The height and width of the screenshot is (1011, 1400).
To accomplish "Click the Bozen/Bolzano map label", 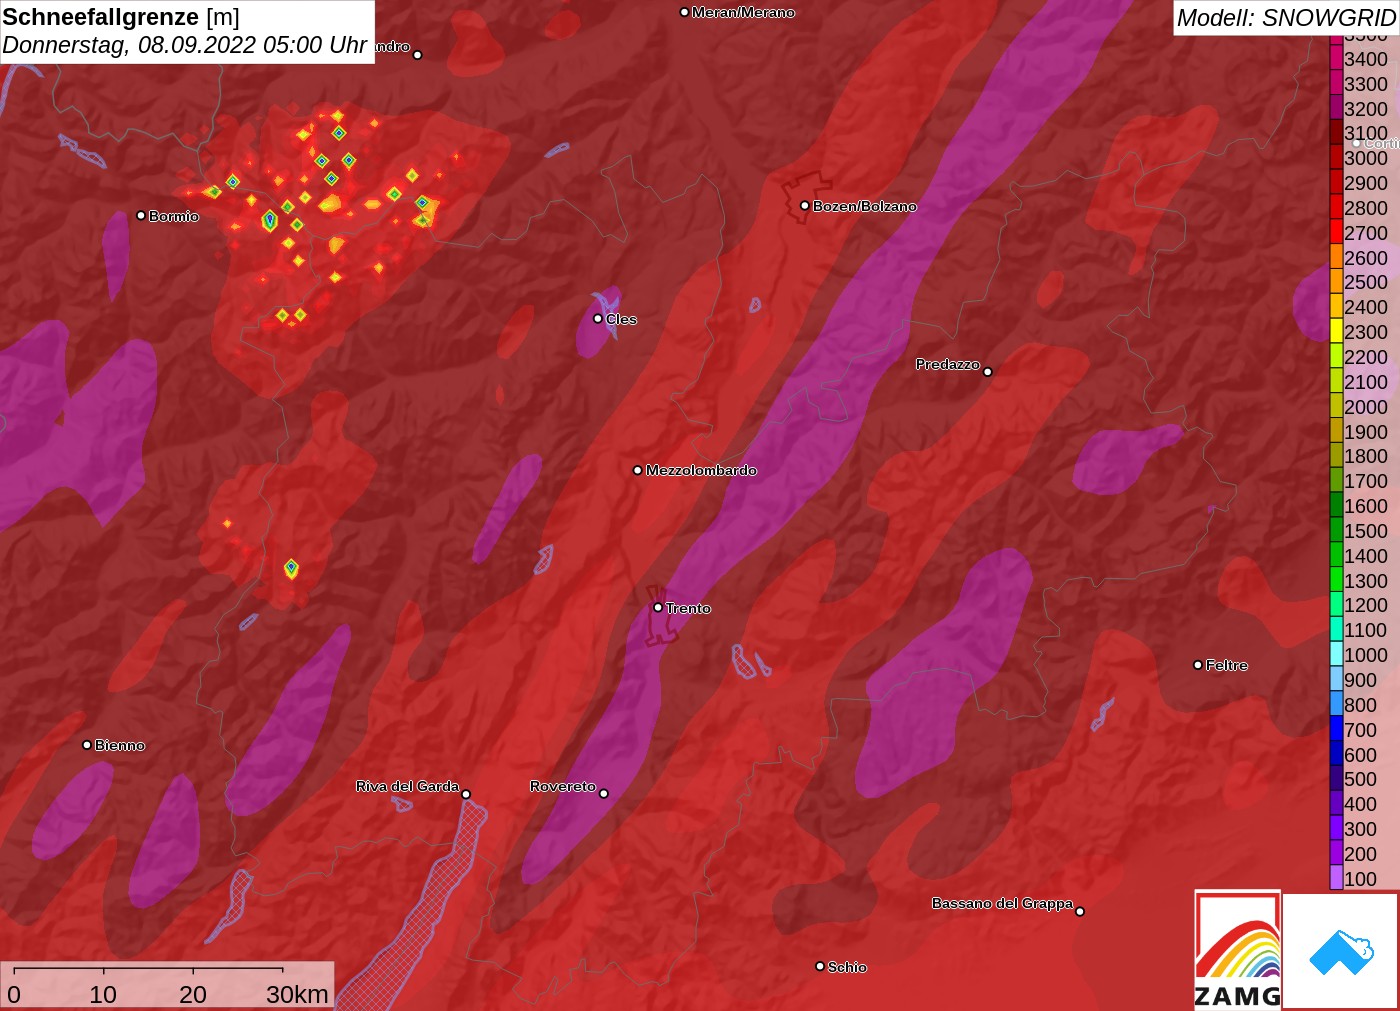I will pyautogui.click(x=864, y=206).
